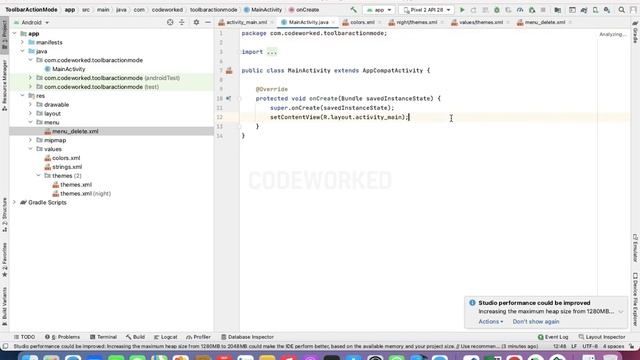Viewport: 640px width, 360px height.
Task: Click the Apply Changes rerun icon
Action: pos(473,10)
